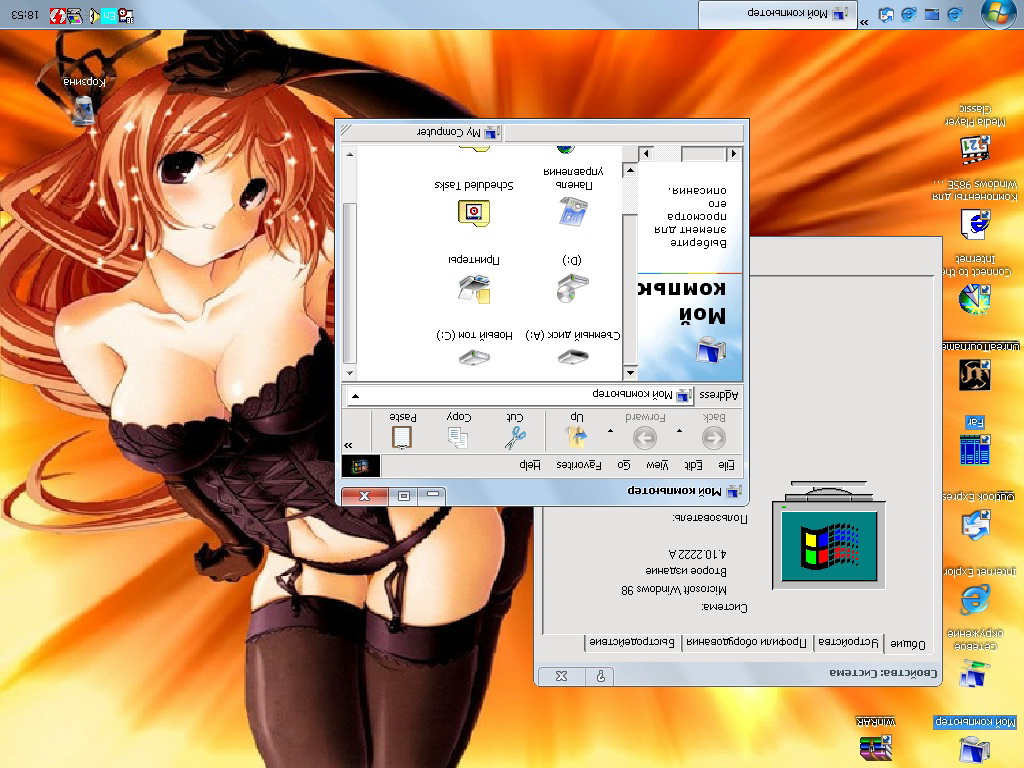This screenshot has height=768, width=1024.
Task: Click the Paste clipboard toolbar icon
Action: pos(402,436)
